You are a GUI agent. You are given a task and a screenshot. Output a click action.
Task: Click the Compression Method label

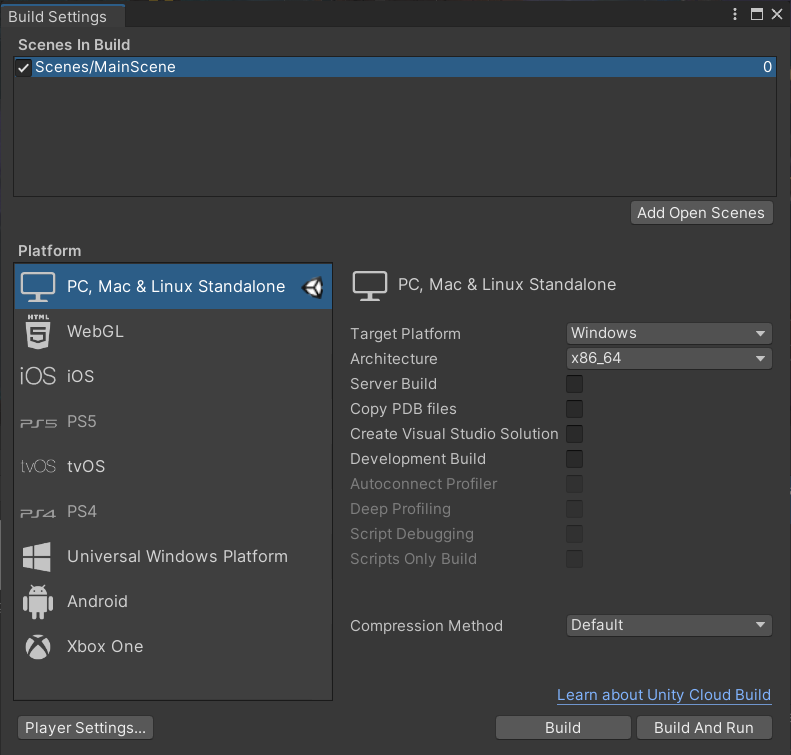pos(427,626)
